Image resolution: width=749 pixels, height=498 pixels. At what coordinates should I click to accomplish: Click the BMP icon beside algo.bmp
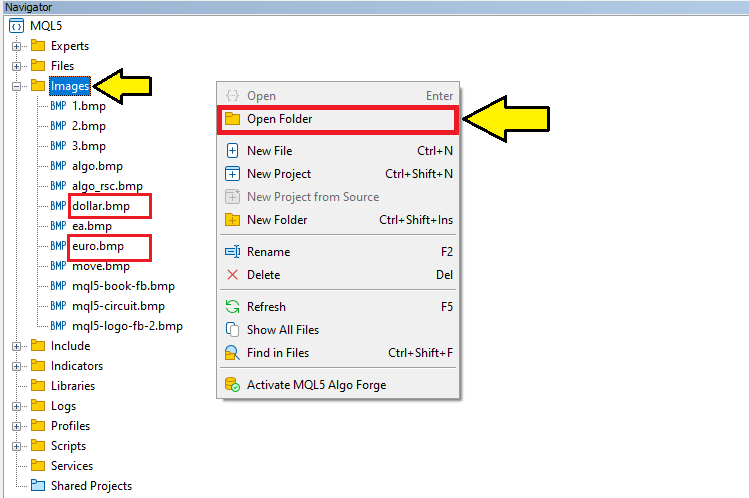(x=58, y=166)
